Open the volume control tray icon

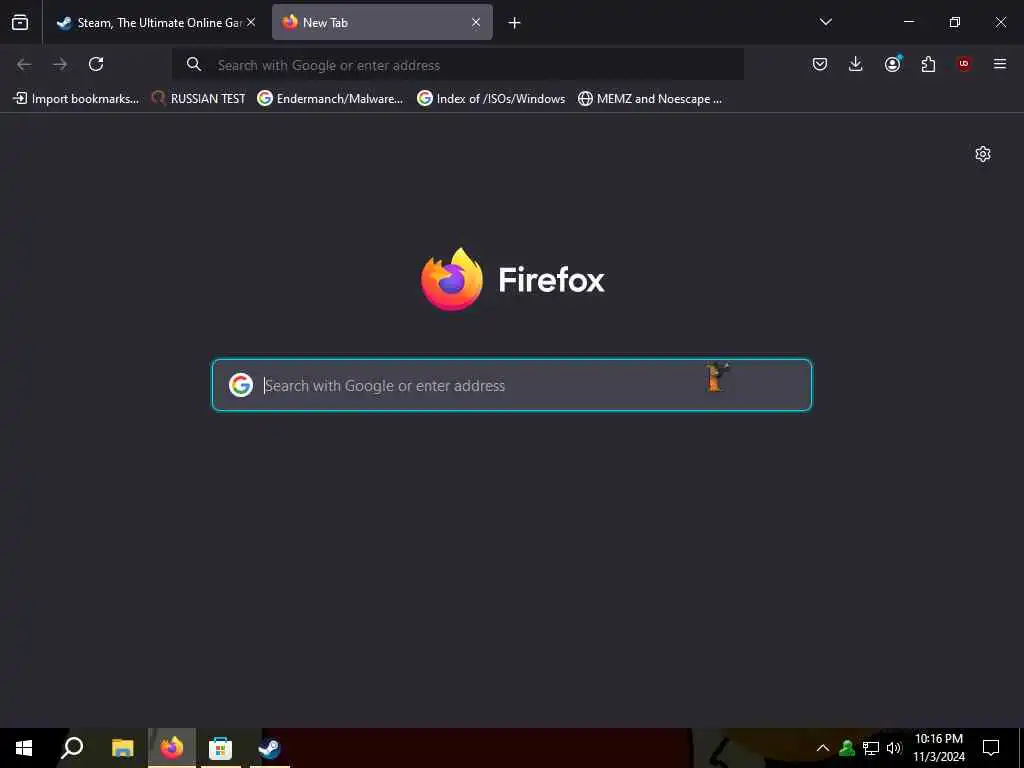[894, 748]
